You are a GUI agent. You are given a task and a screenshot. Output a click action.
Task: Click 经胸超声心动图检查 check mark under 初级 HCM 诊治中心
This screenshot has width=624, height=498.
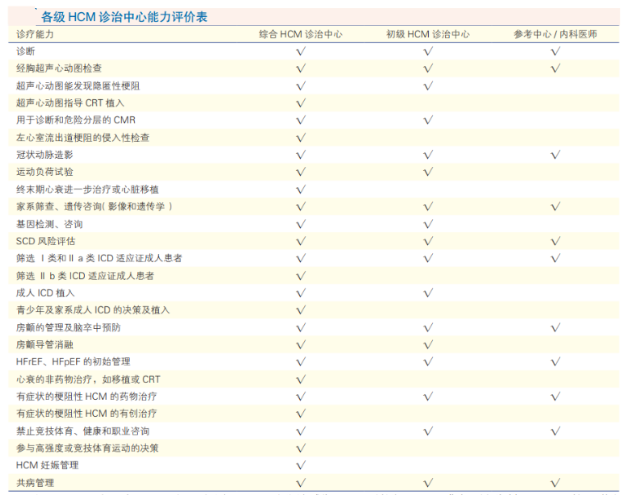click(x=428, y=68)
